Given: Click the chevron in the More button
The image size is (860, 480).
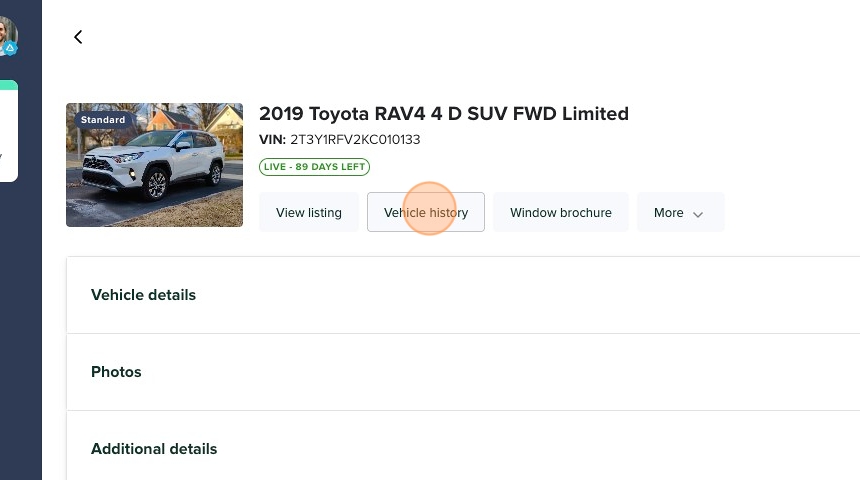Looking at the screenshot, I should tap(698, 214).
